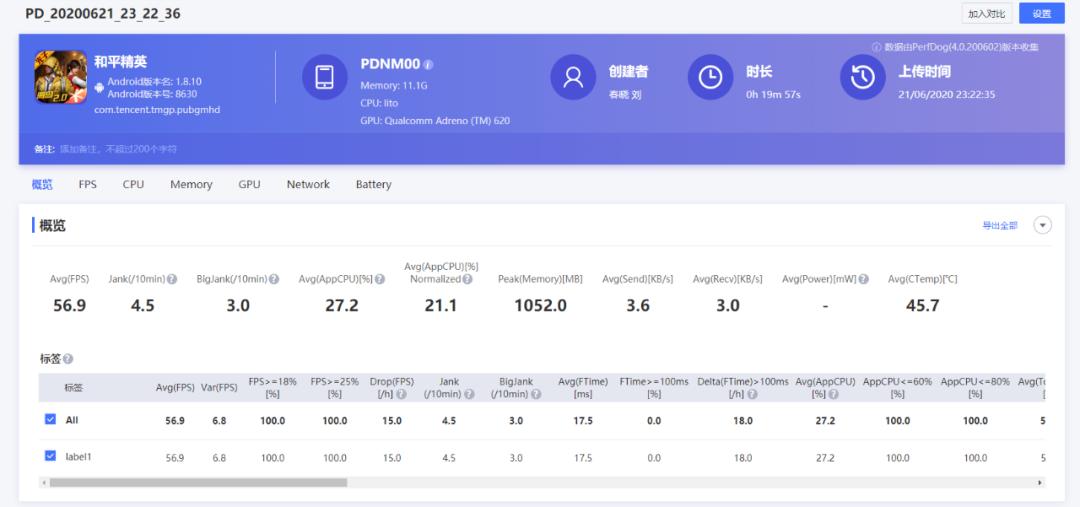Viewport: 1080px width, 507px height.
Task: Click the phone device icon
Action: coord(324,77)
